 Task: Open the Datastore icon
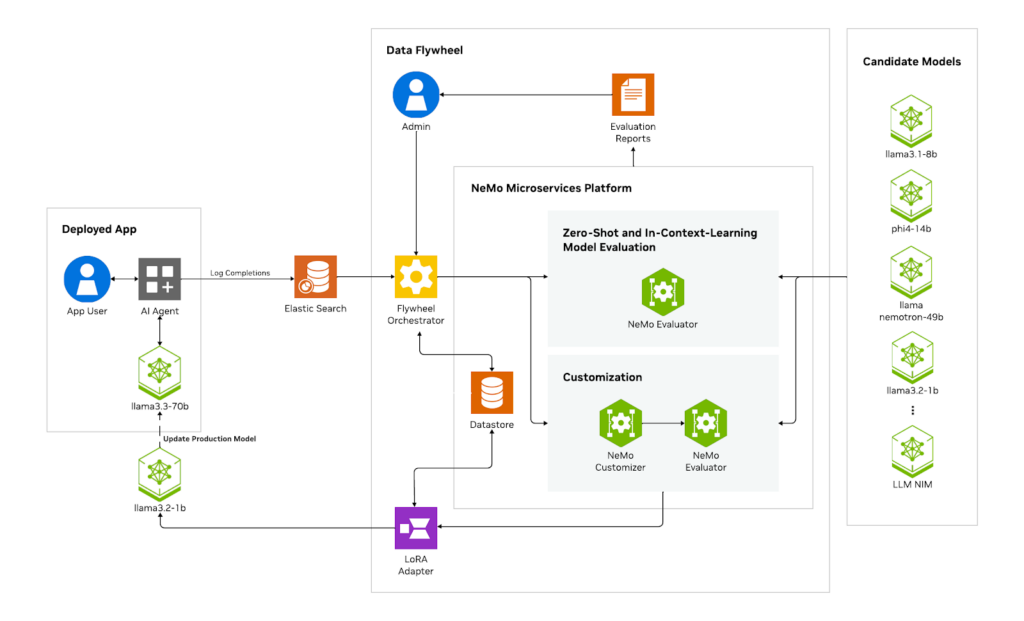coord(491,393)
